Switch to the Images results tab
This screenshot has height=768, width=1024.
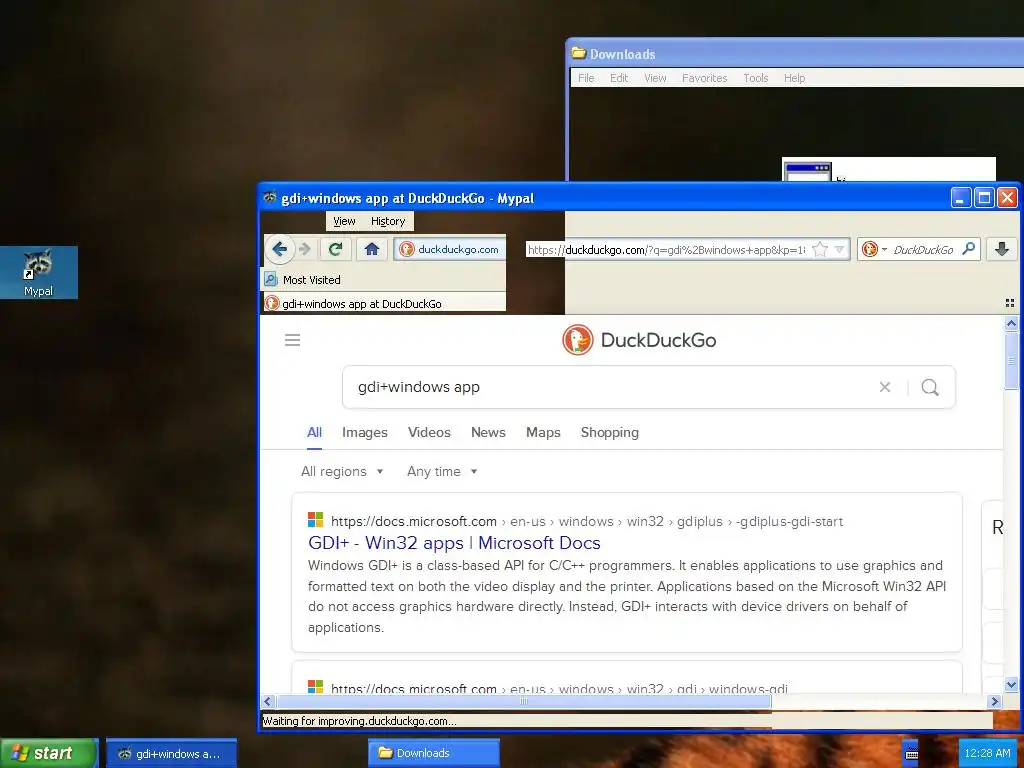[x=364, y=432]
